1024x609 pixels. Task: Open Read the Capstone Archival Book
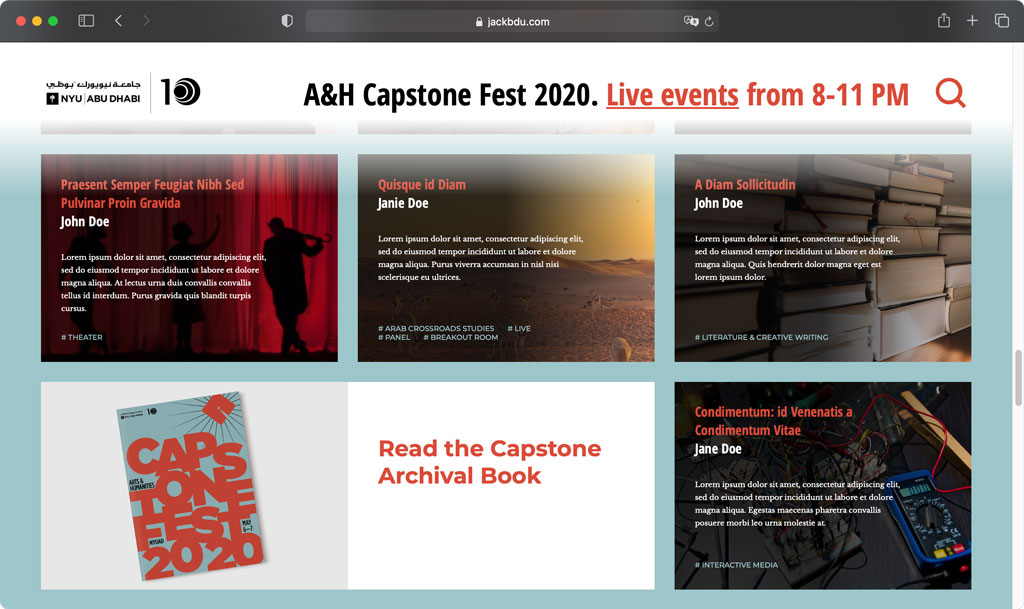490,462
